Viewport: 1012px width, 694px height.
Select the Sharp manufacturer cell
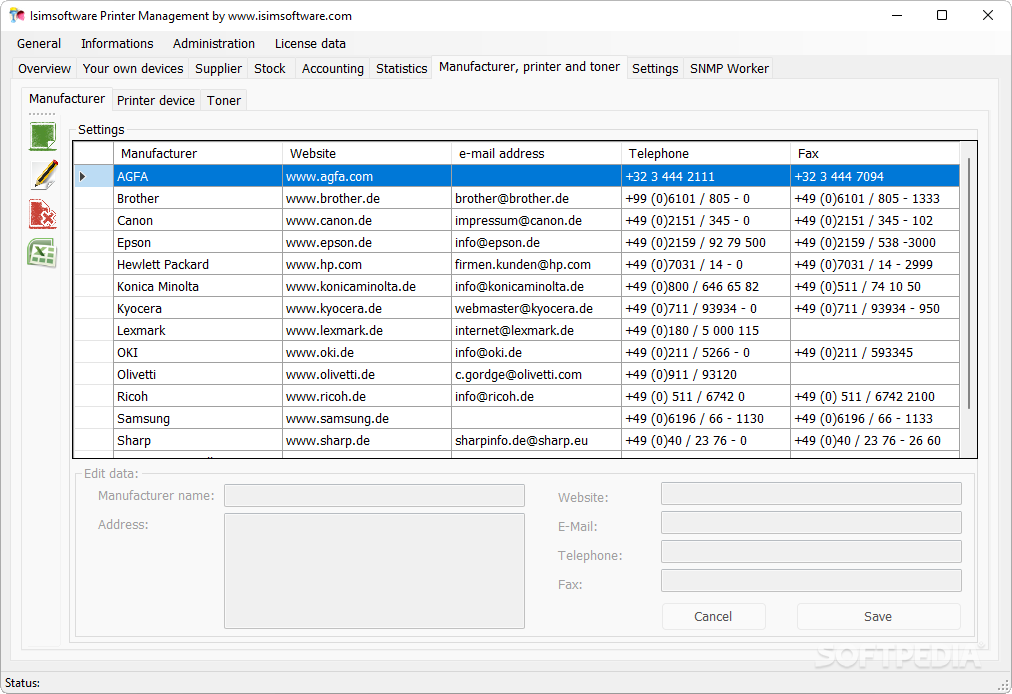(198, 440)
